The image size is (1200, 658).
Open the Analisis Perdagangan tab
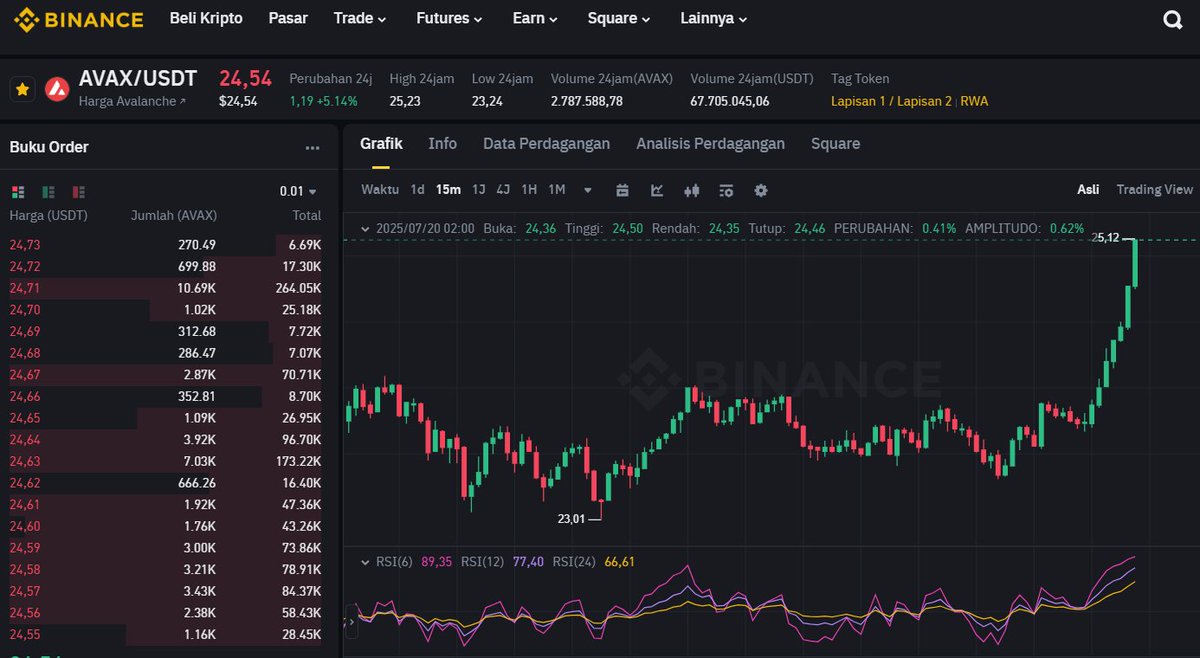pos(710,143)
